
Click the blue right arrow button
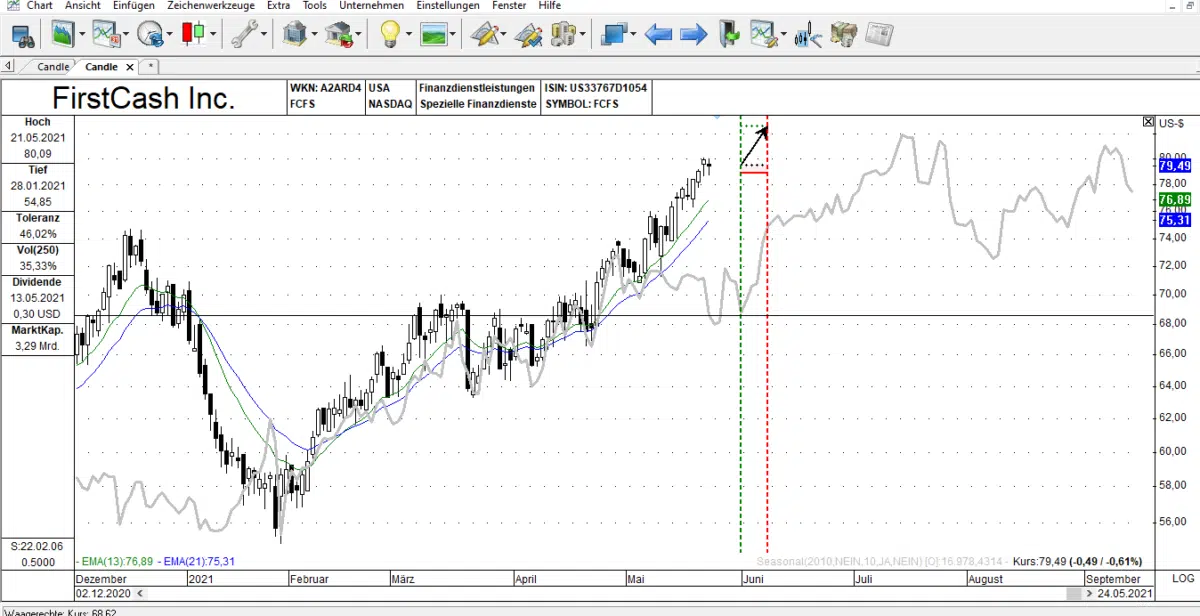[x=694, y=35]
